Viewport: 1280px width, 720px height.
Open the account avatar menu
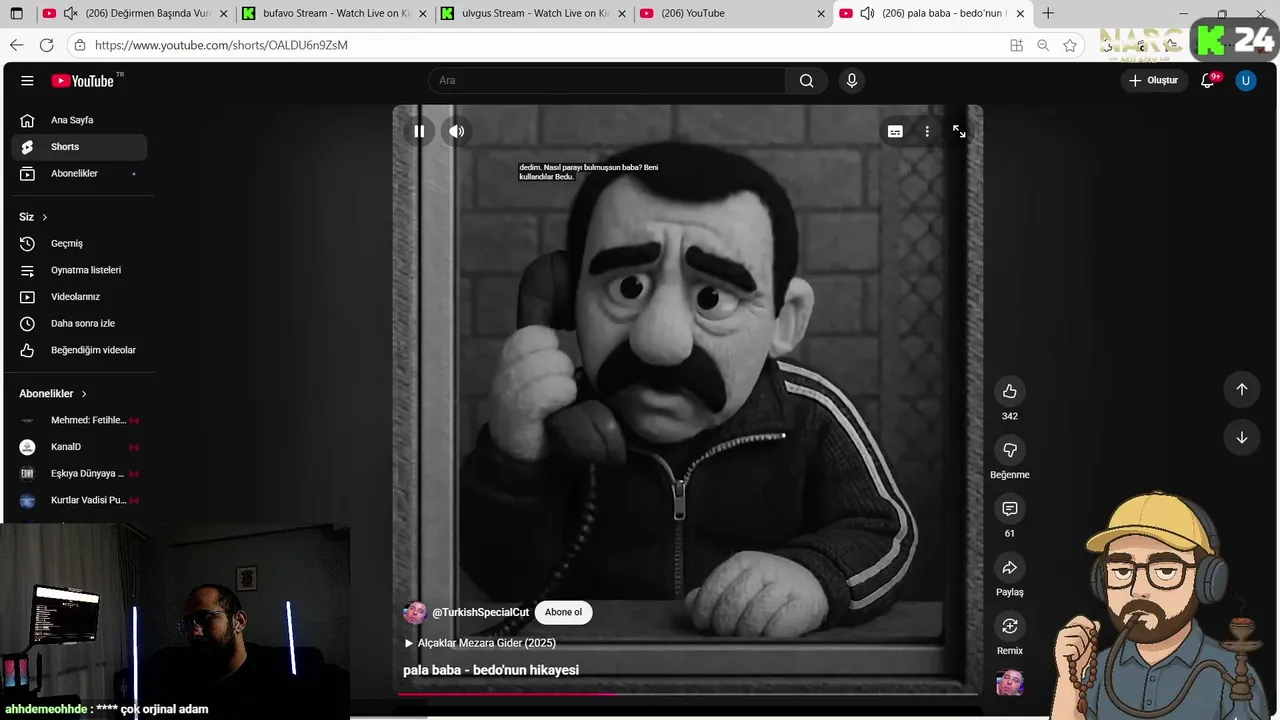point(1245,81)
